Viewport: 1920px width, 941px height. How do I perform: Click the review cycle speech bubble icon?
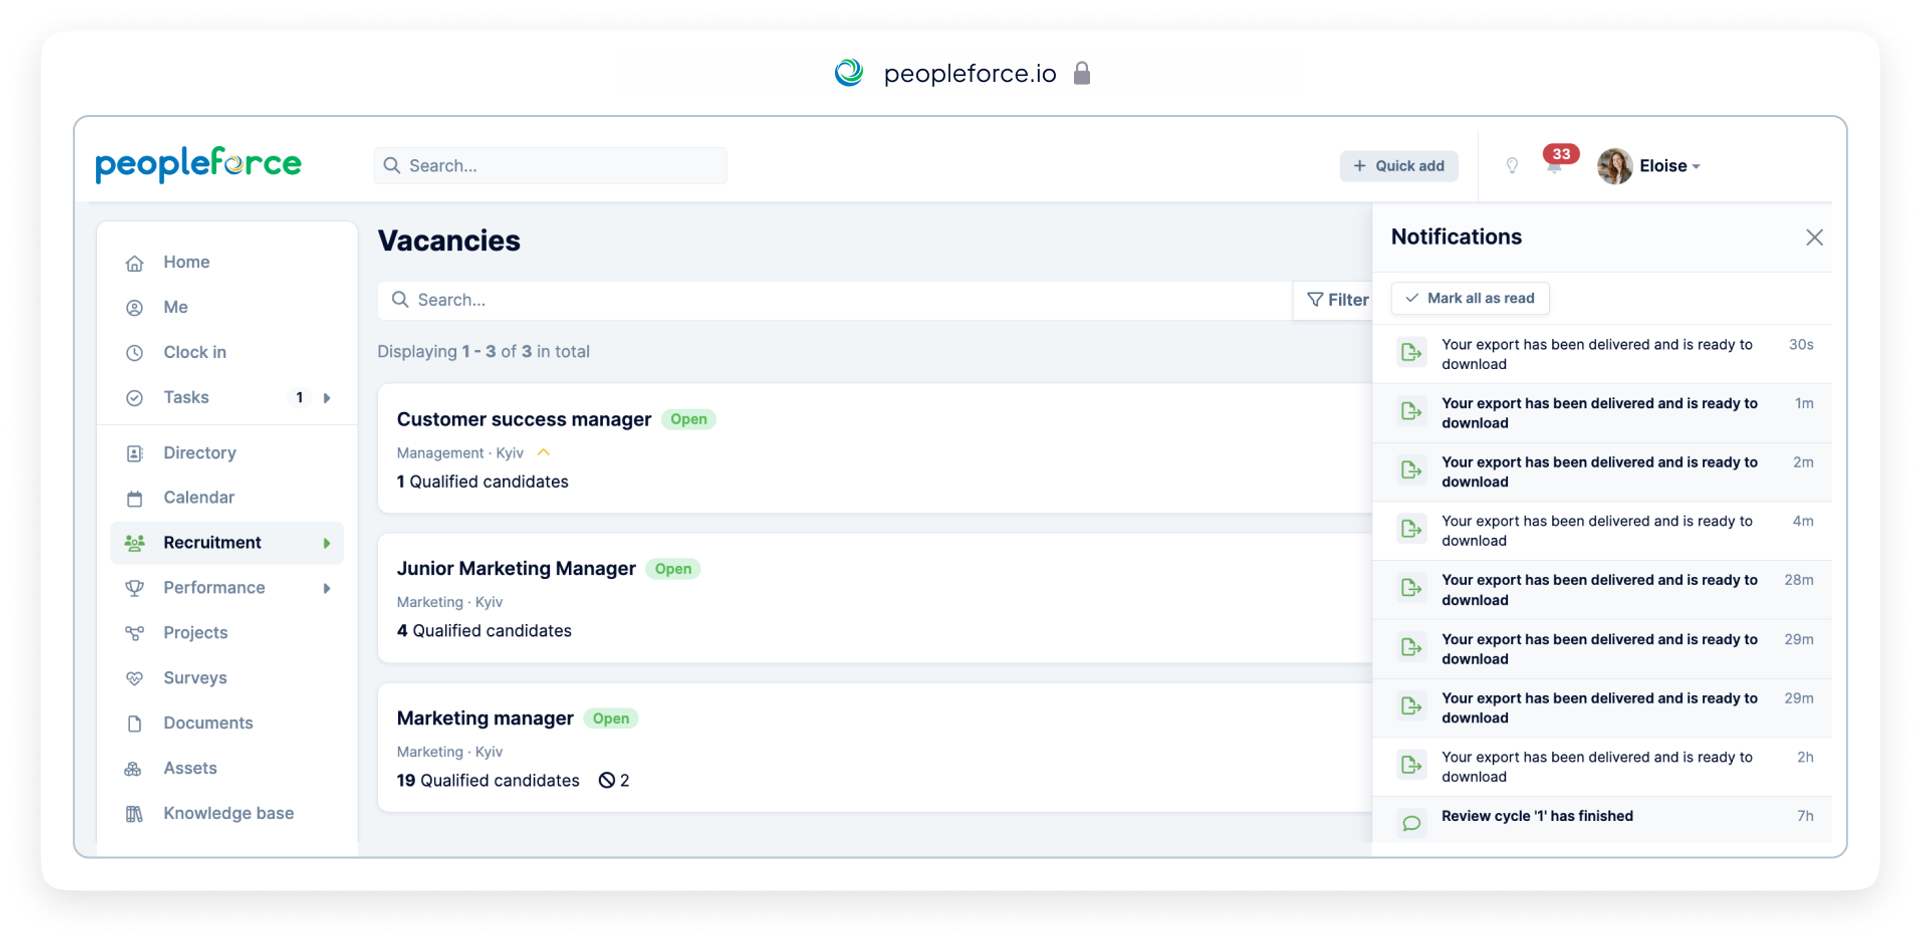click(1411, 823)
